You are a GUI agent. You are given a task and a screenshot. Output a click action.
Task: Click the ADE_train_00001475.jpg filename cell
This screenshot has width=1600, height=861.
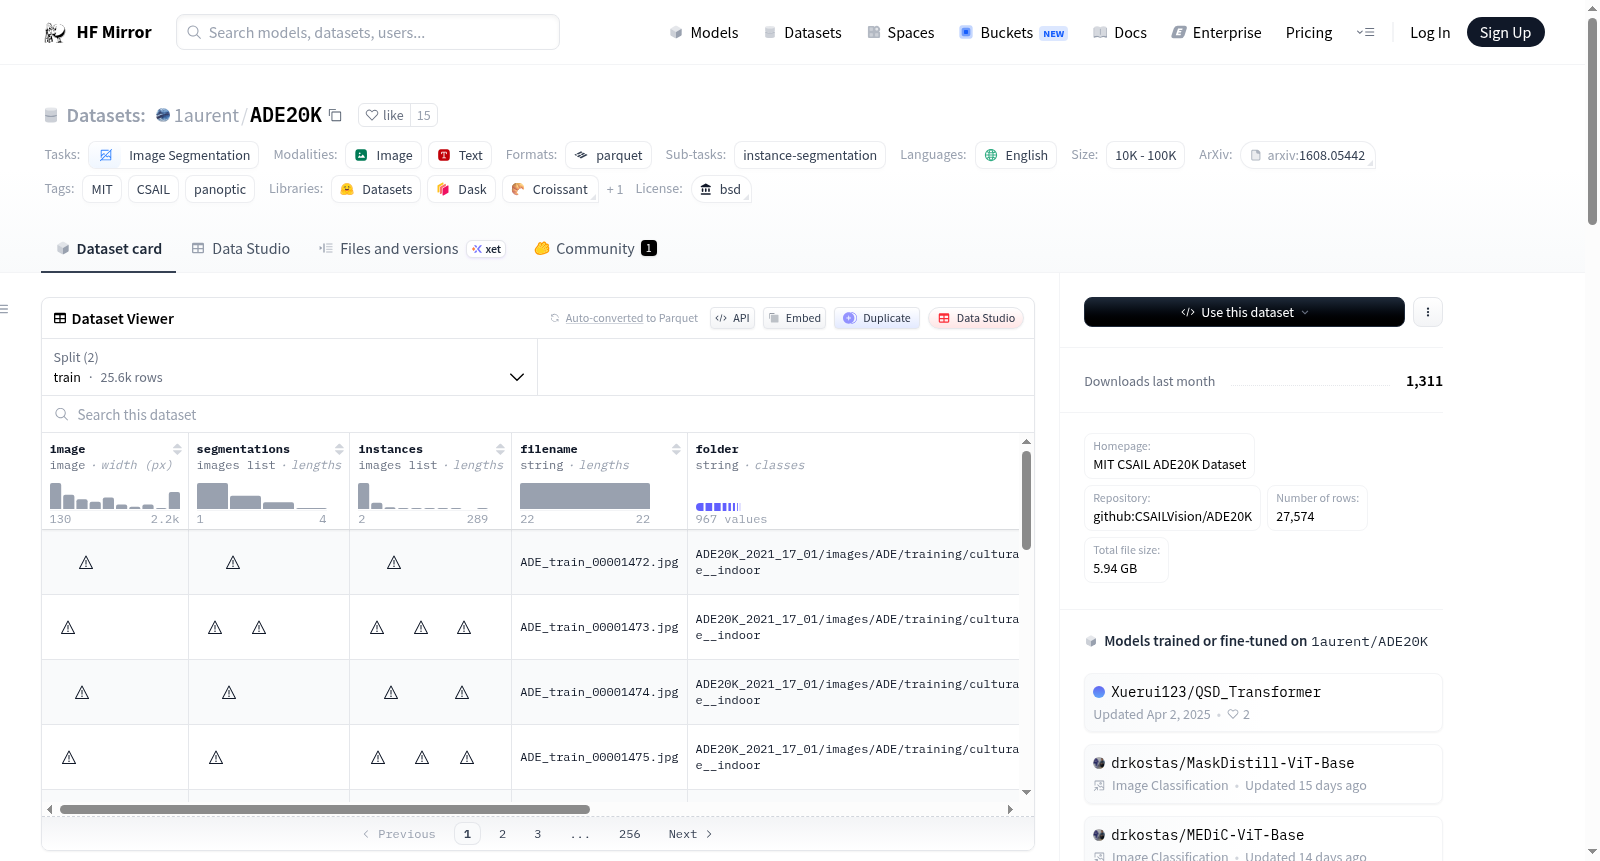coord(599,758)
